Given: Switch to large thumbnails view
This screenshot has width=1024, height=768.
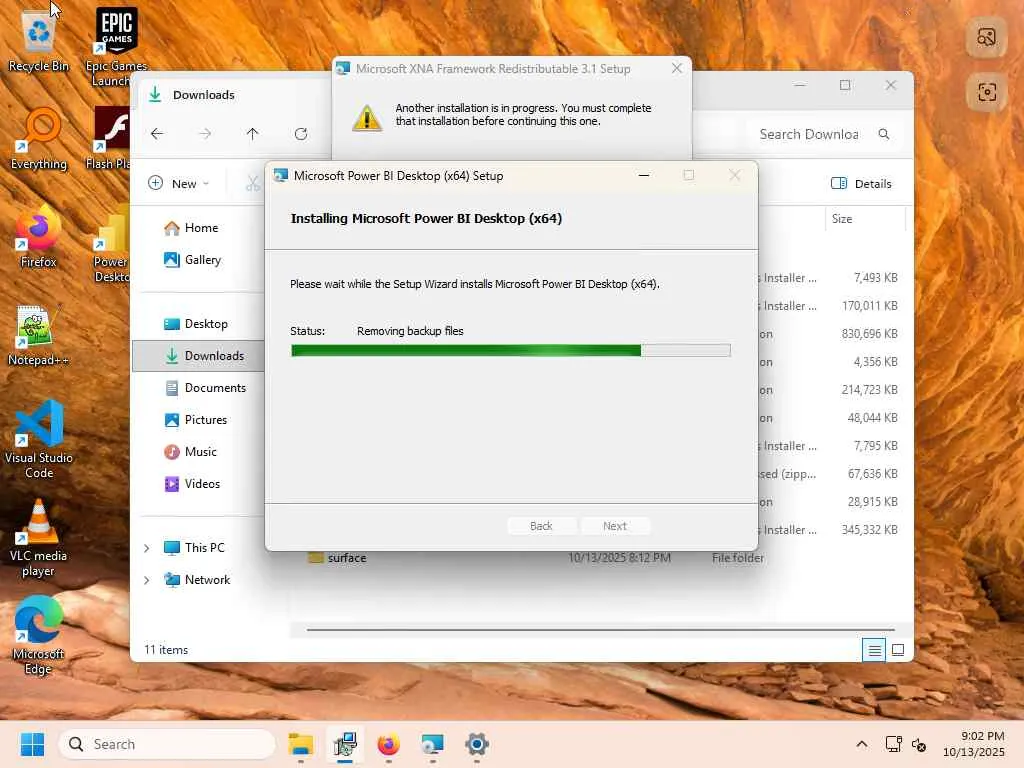Looking at the screenshot, I should click(x=898, y=650).
